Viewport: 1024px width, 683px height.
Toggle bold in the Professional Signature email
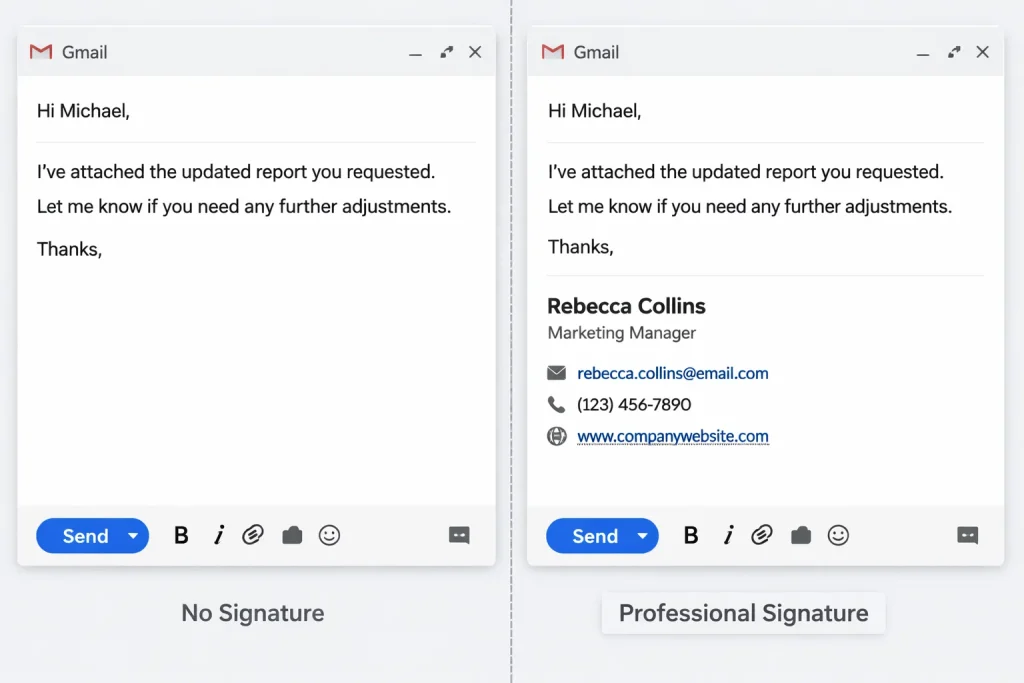click(691, 536)
